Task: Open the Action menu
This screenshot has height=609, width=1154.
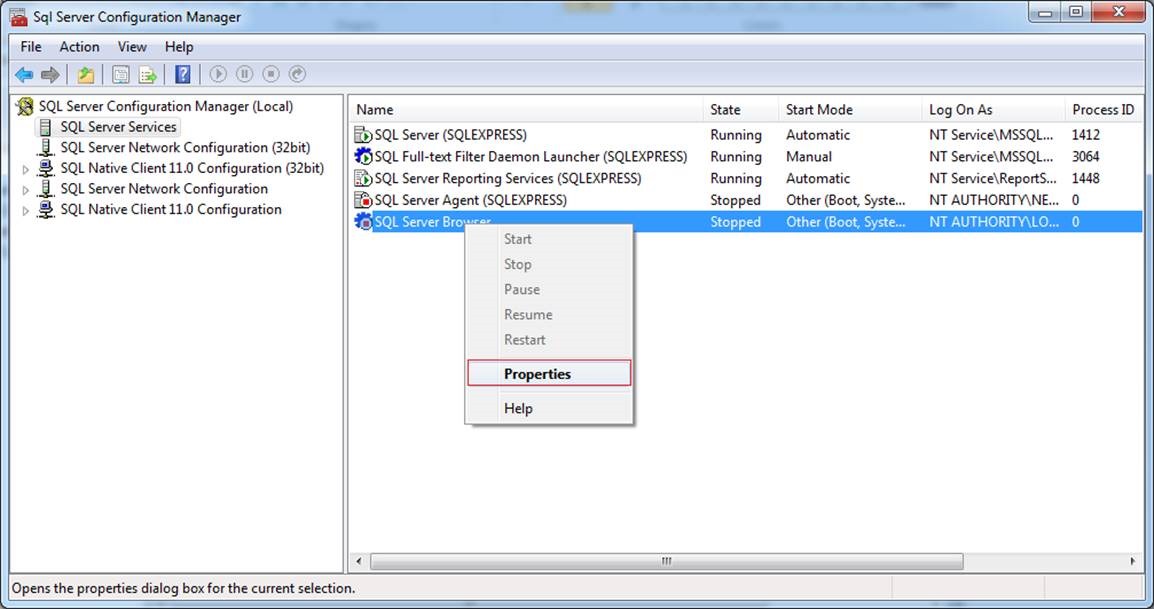Action: 79,46
